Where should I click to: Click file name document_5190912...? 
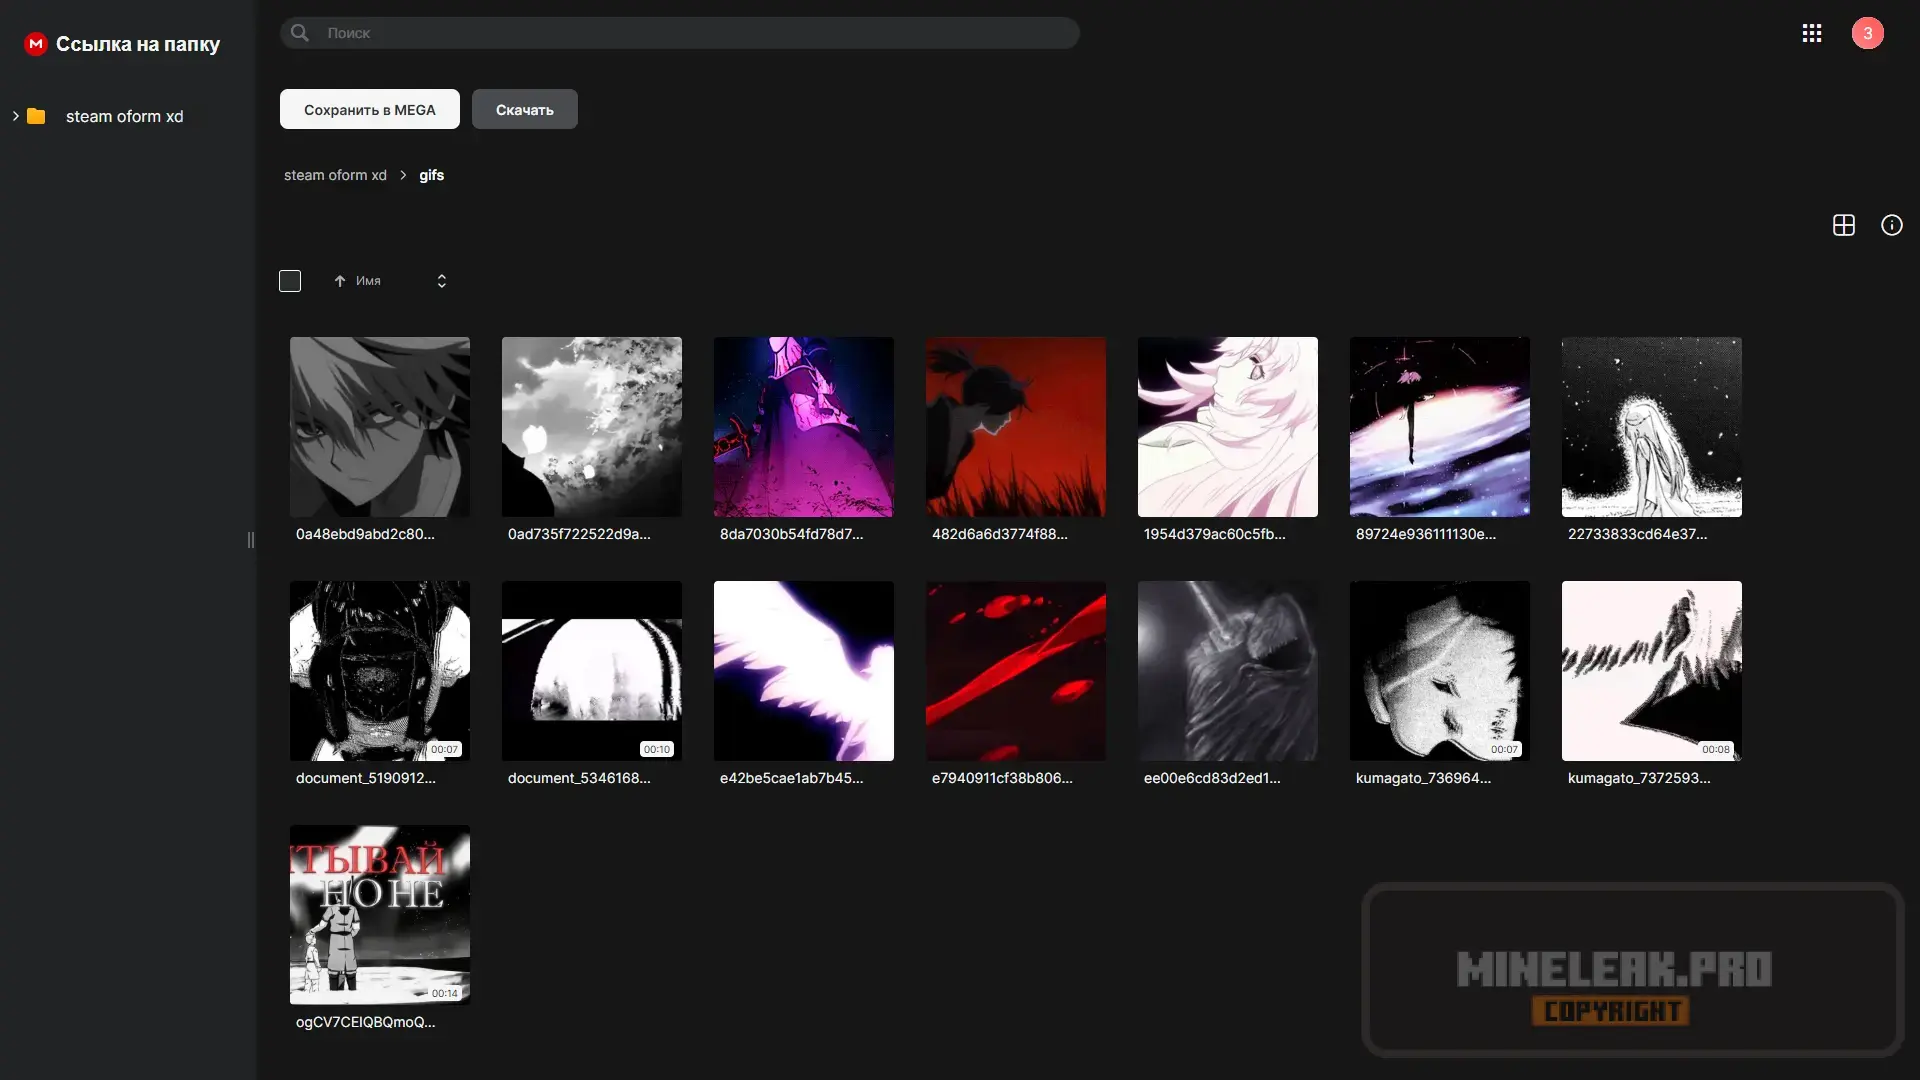pos(366,778)
